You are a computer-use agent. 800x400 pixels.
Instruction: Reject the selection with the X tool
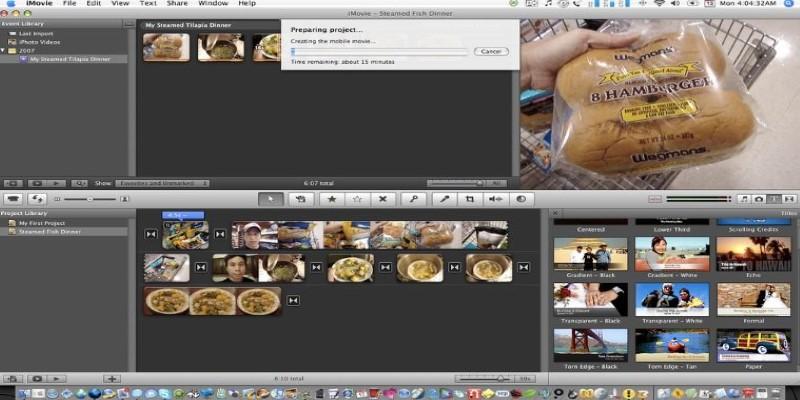click(x=382, y=199)
